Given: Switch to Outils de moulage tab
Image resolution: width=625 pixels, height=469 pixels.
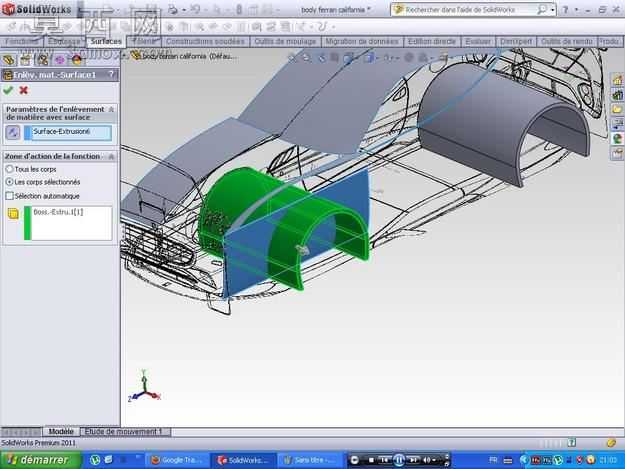Looking at the screenshot, I should (285, 41).
